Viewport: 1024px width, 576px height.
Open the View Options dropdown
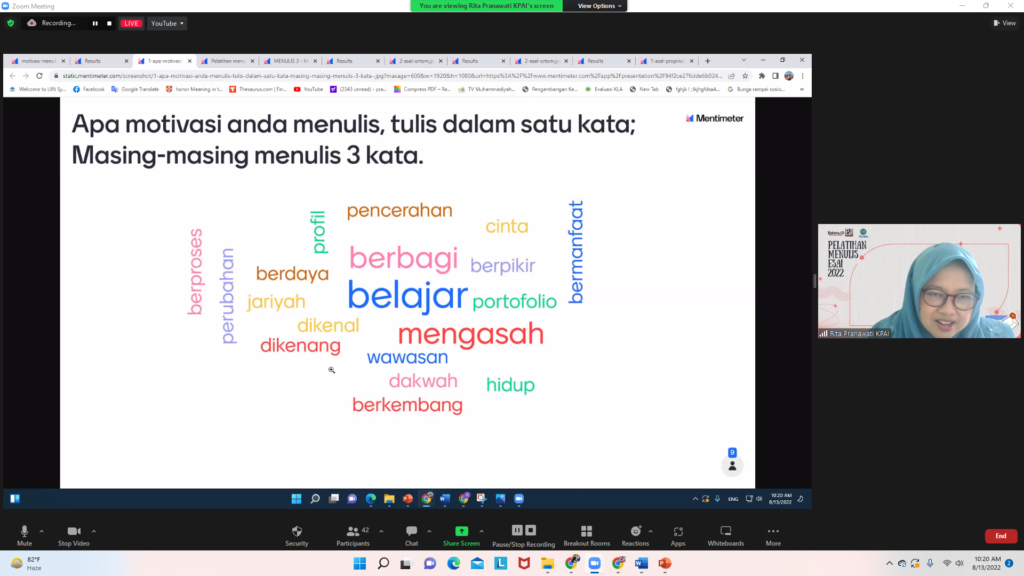click(599, 6)
